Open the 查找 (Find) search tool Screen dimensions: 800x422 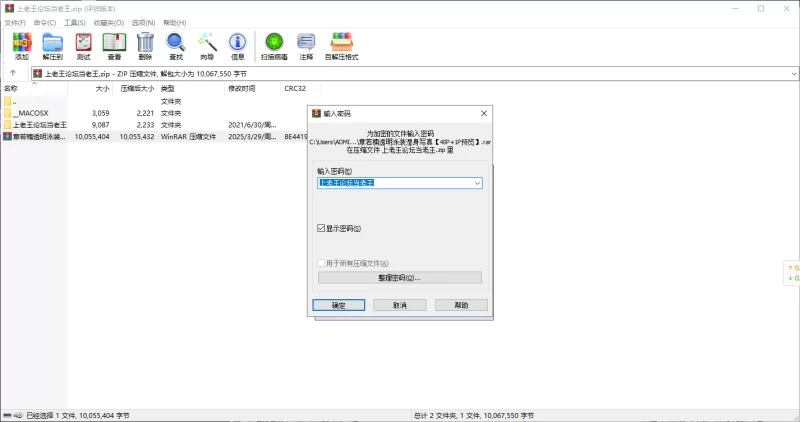point(175,45)
